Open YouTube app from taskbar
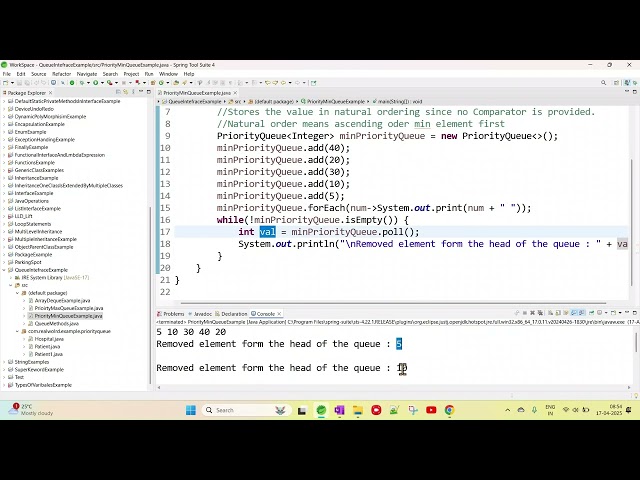 [x=431, y=410]
